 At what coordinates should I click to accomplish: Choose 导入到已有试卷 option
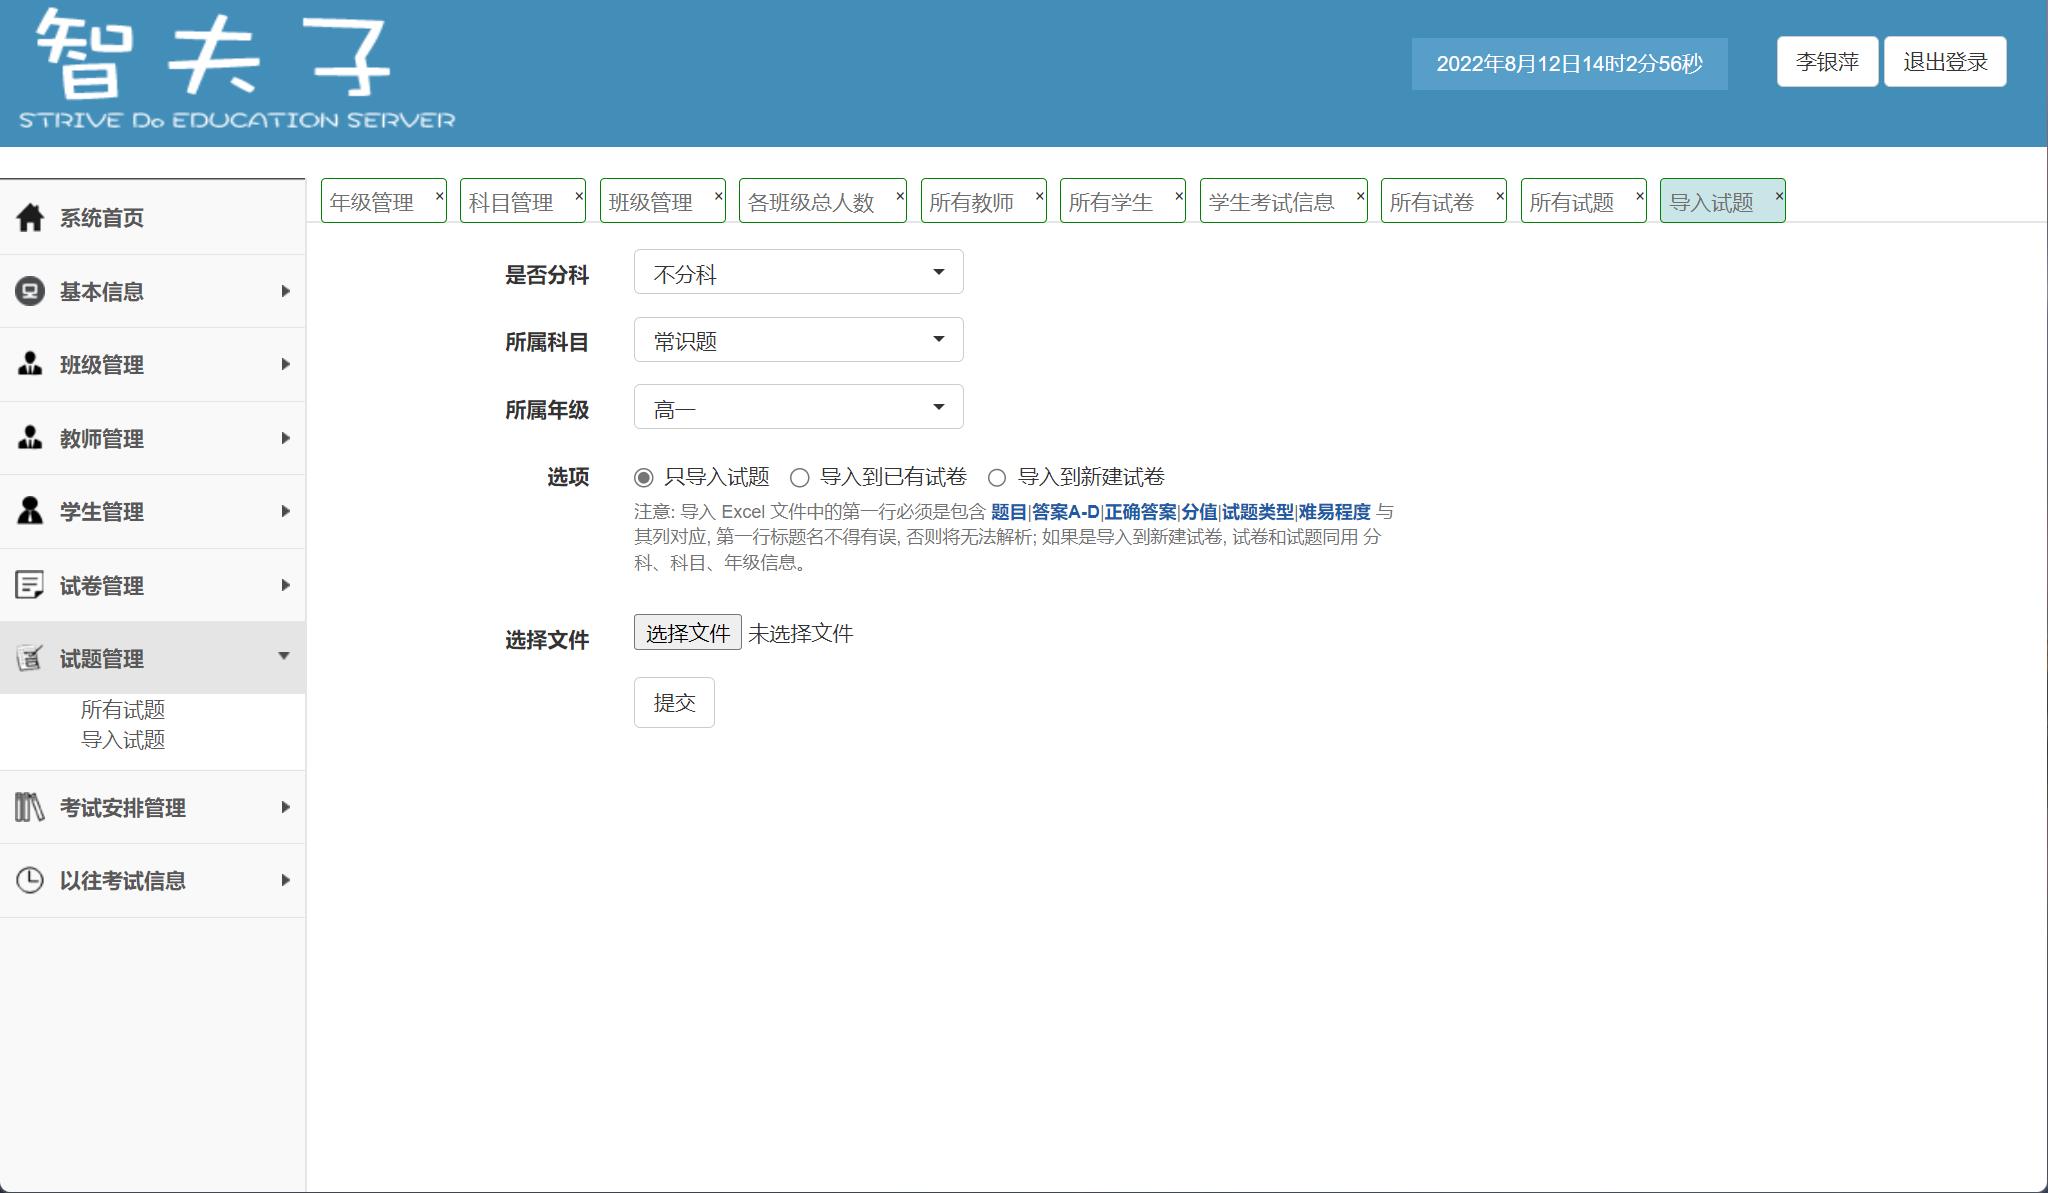tap(799, 478)
